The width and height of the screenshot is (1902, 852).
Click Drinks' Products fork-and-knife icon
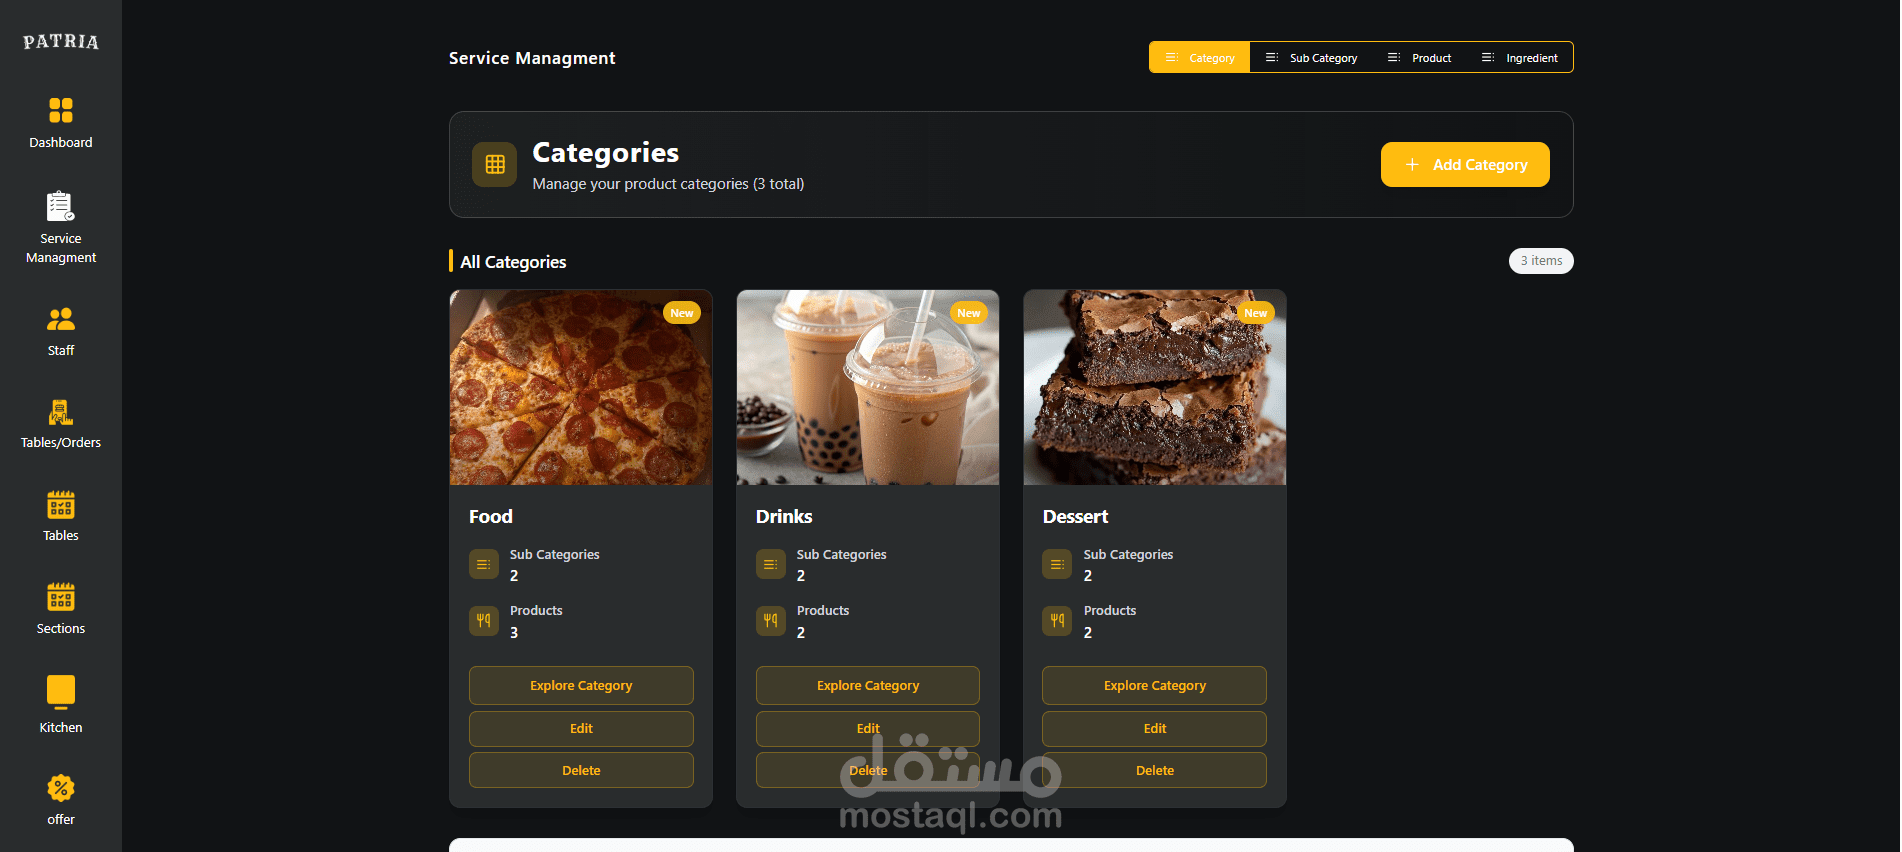(x=771, y=621)
